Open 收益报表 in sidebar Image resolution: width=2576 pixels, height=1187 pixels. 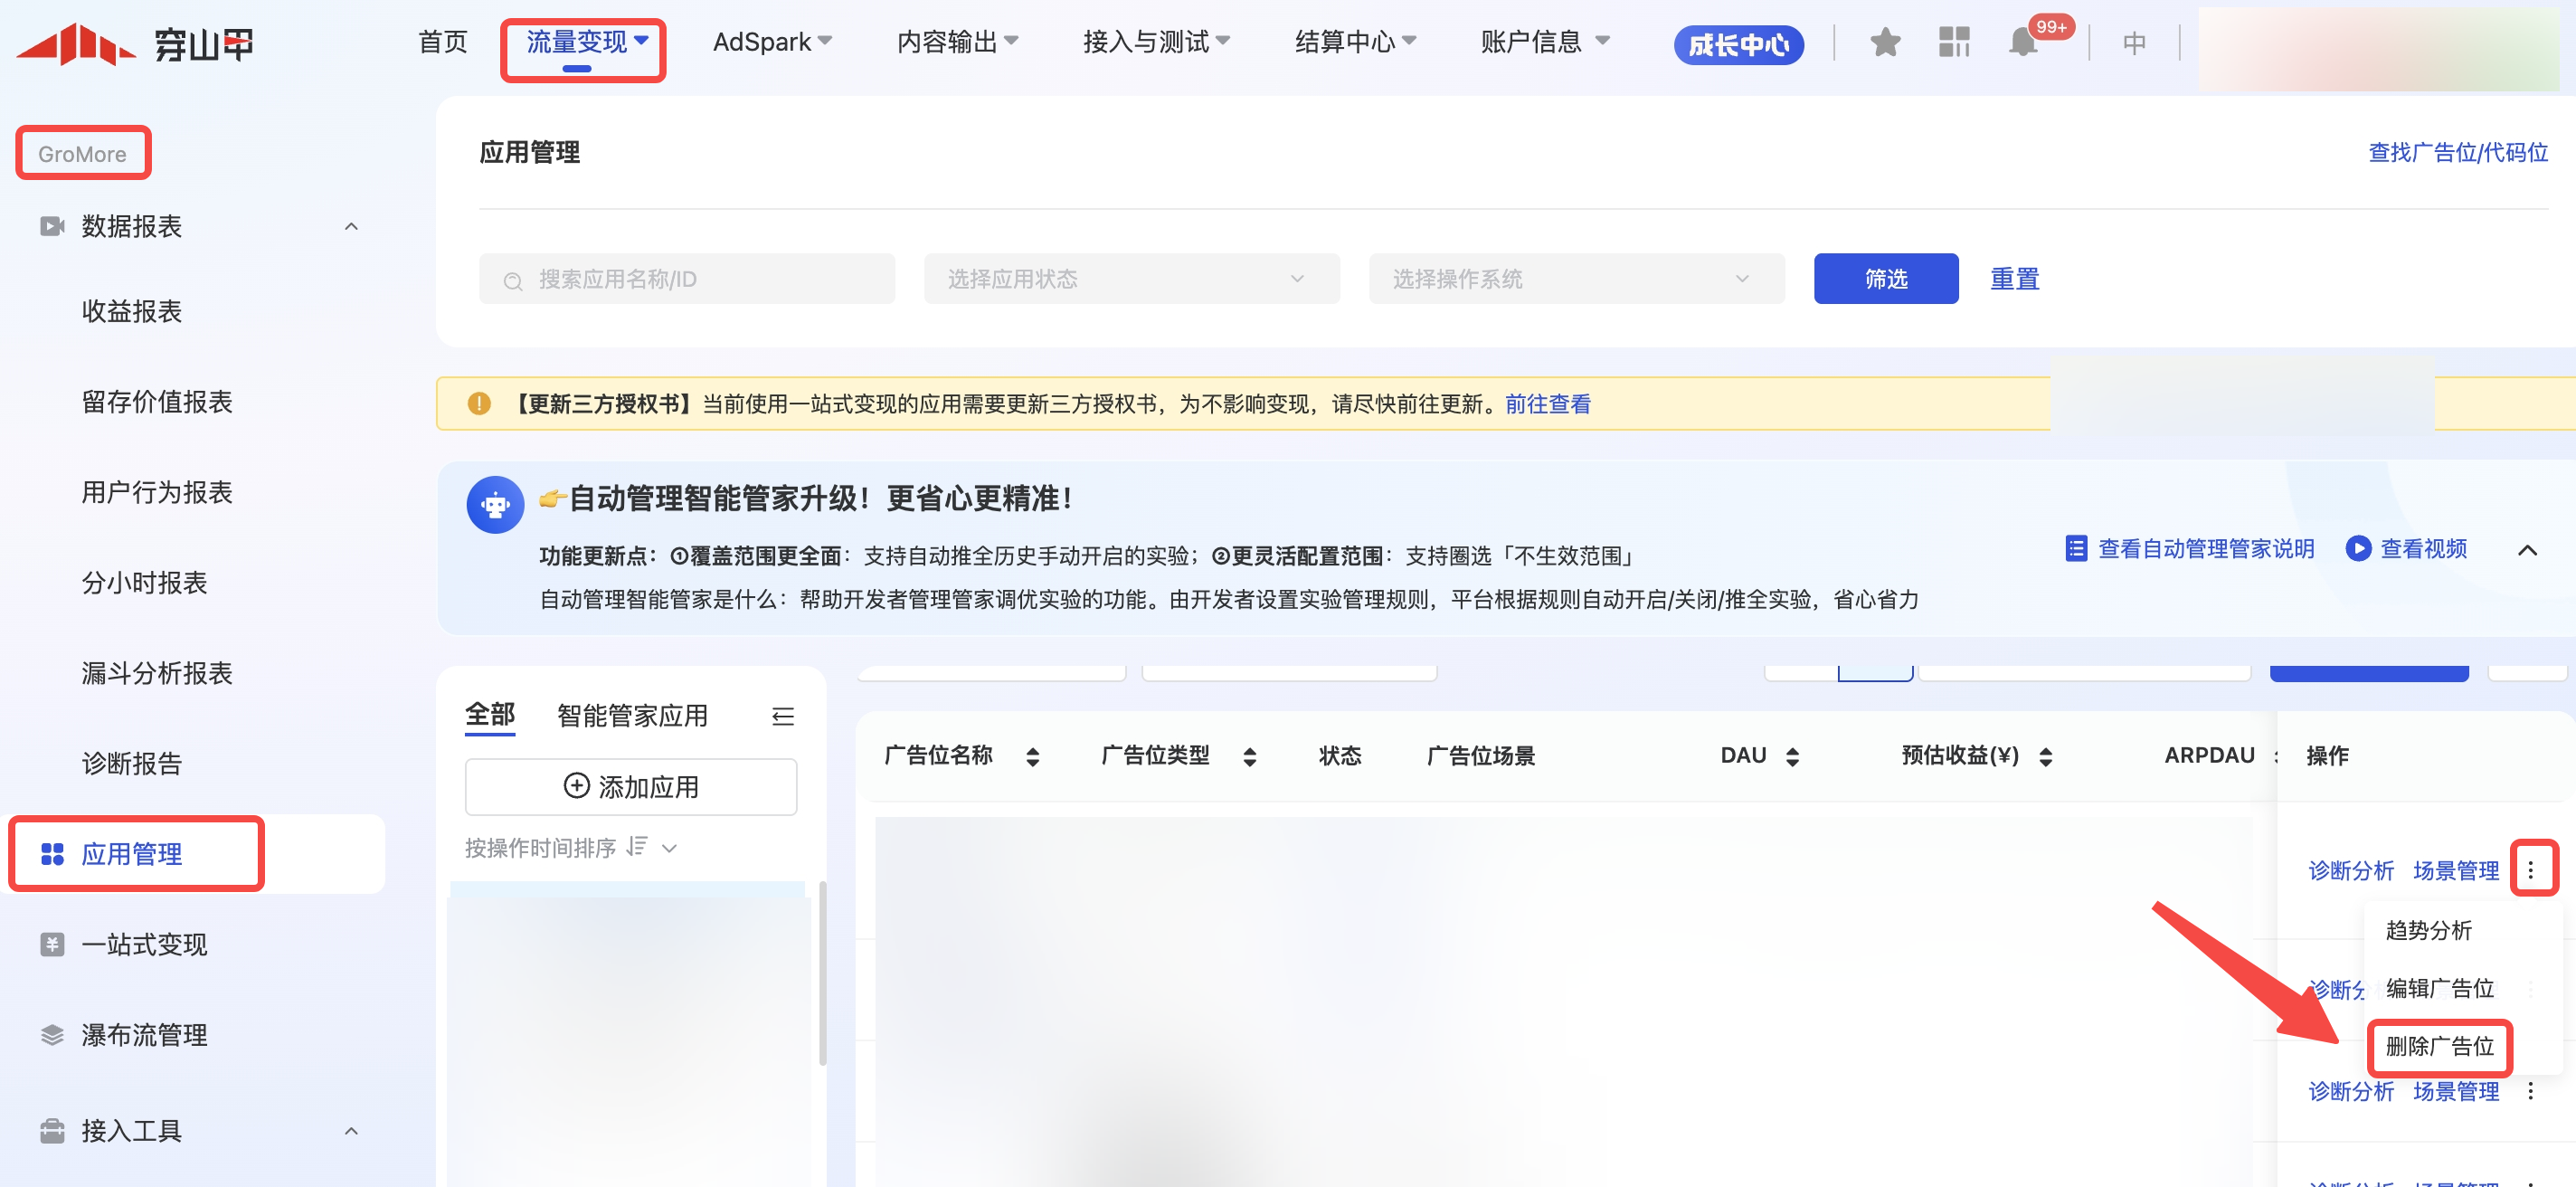131,312
